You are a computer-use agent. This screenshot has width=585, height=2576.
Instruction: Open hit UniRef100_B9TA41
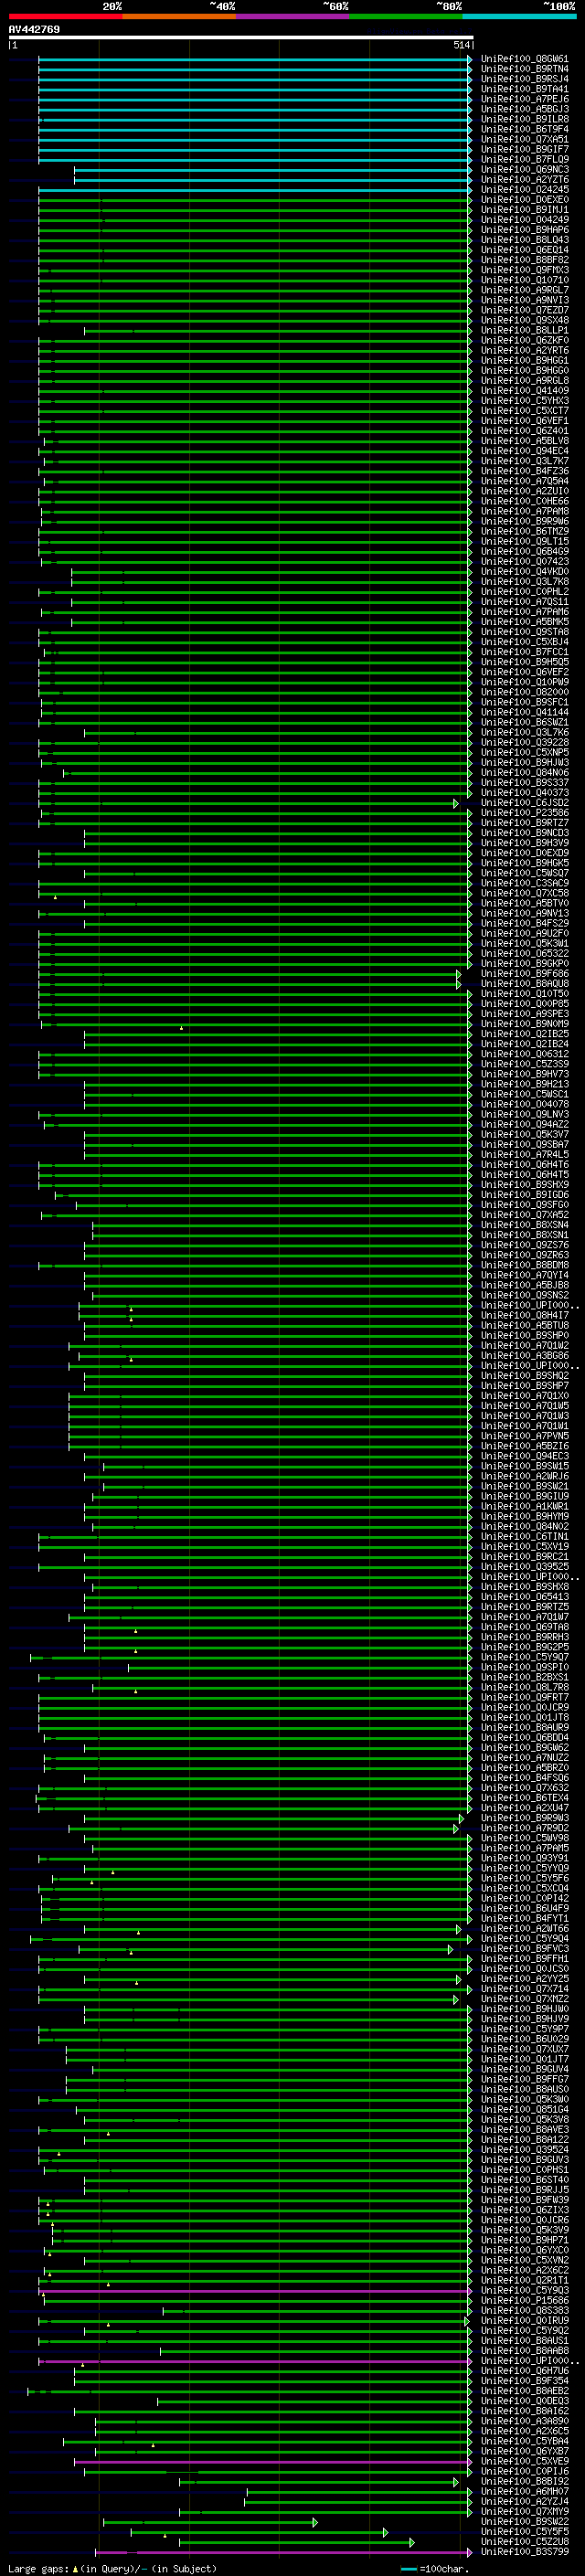point(525,89)
